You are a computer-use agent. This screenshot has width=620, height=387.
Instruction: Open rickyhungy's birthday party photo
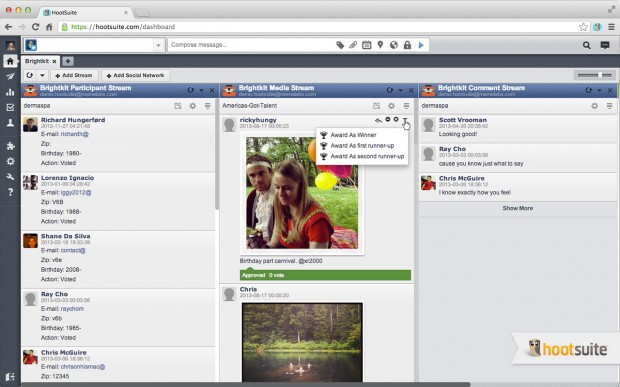302,193
